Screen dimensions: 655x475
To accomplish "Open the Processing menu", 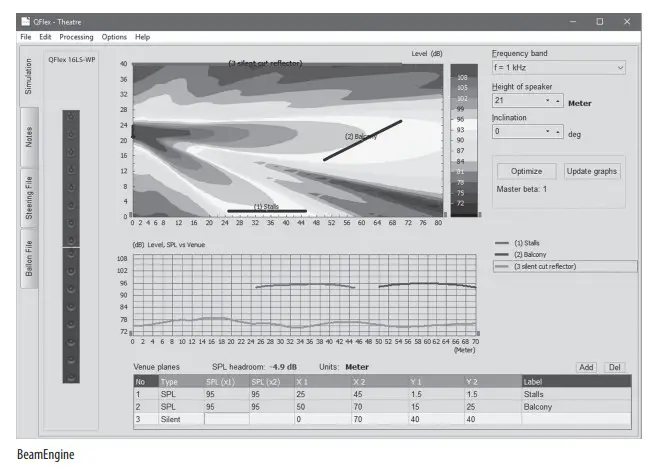I will [x=76, y=37].
